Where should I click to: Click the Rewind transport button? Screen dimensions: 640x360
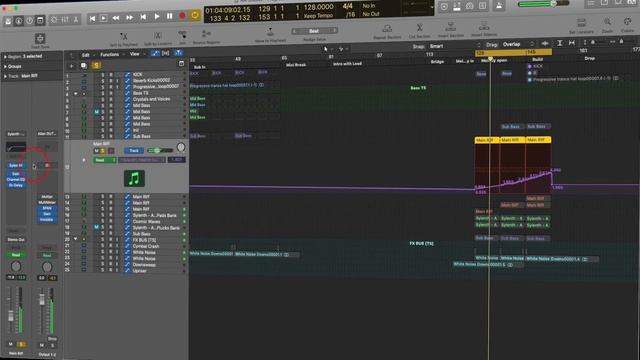(x=116, y=18)
